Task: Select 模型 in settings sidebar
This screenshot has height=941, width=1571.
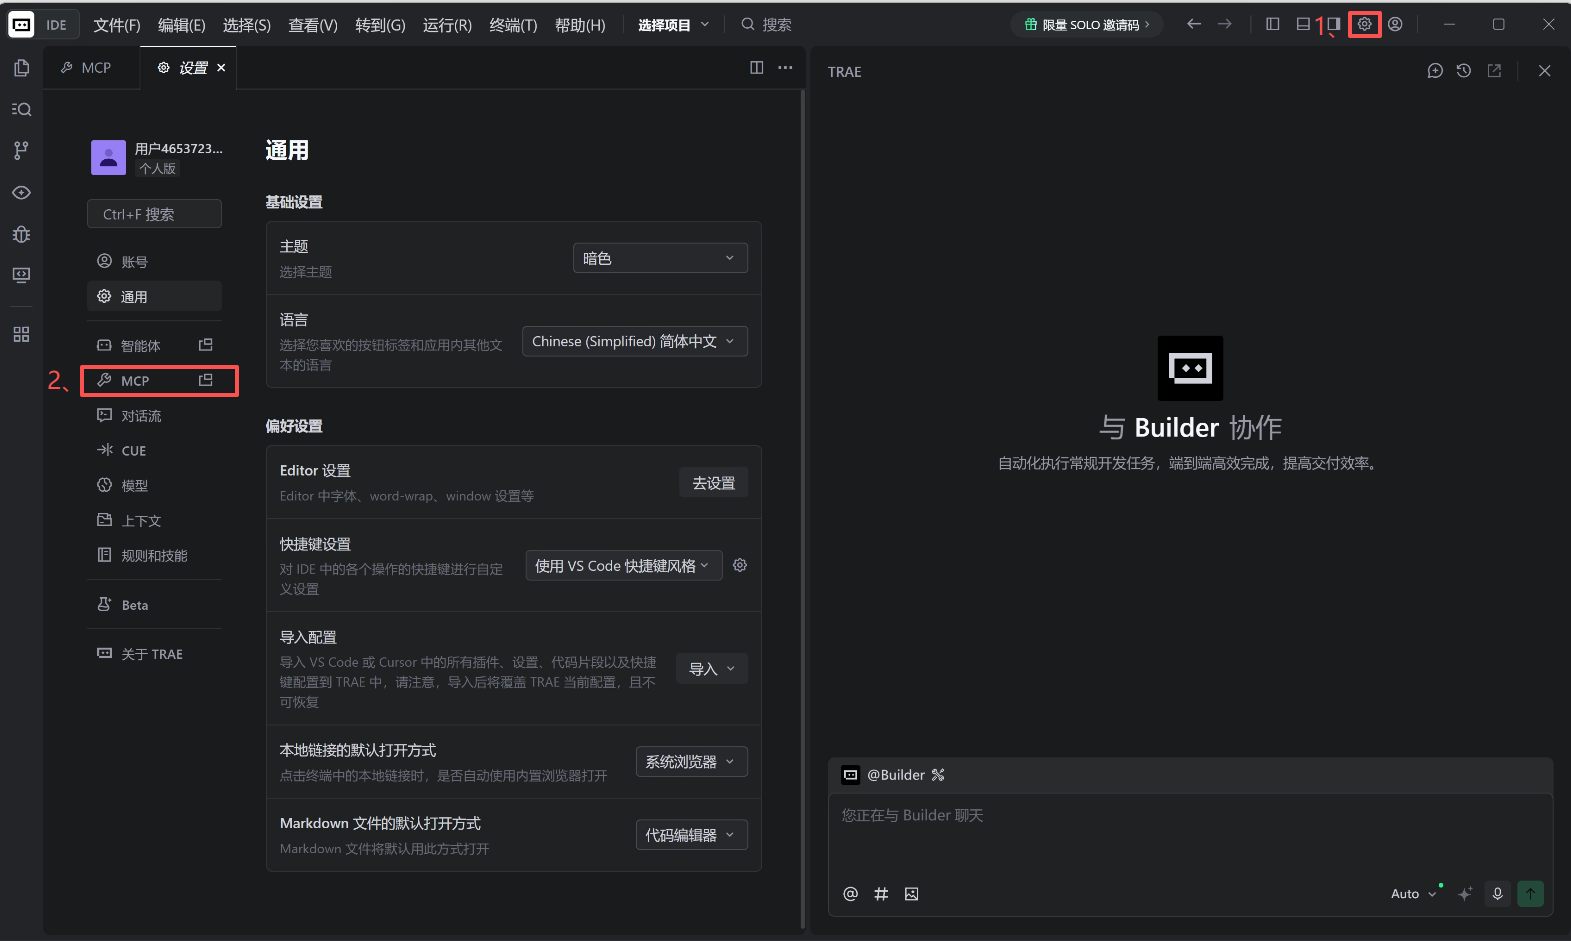Action: 154,485
